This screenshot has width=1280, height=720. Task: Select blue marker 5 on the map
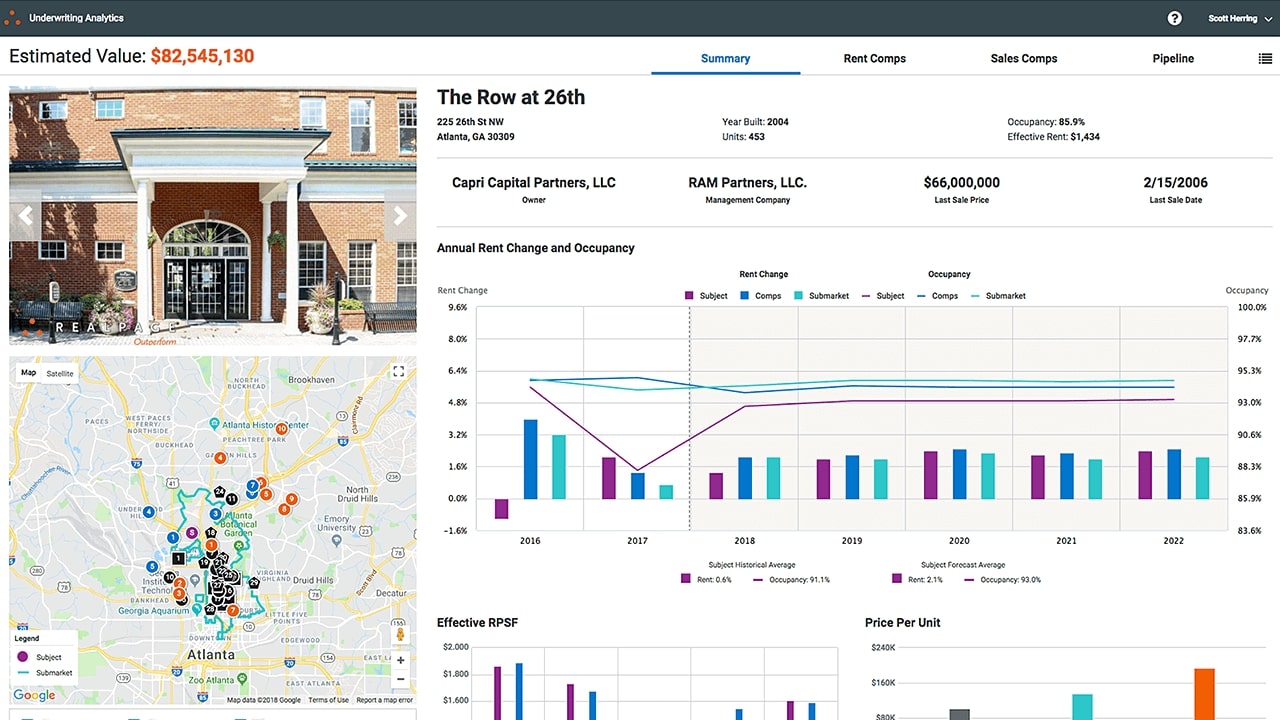(151, 566)
